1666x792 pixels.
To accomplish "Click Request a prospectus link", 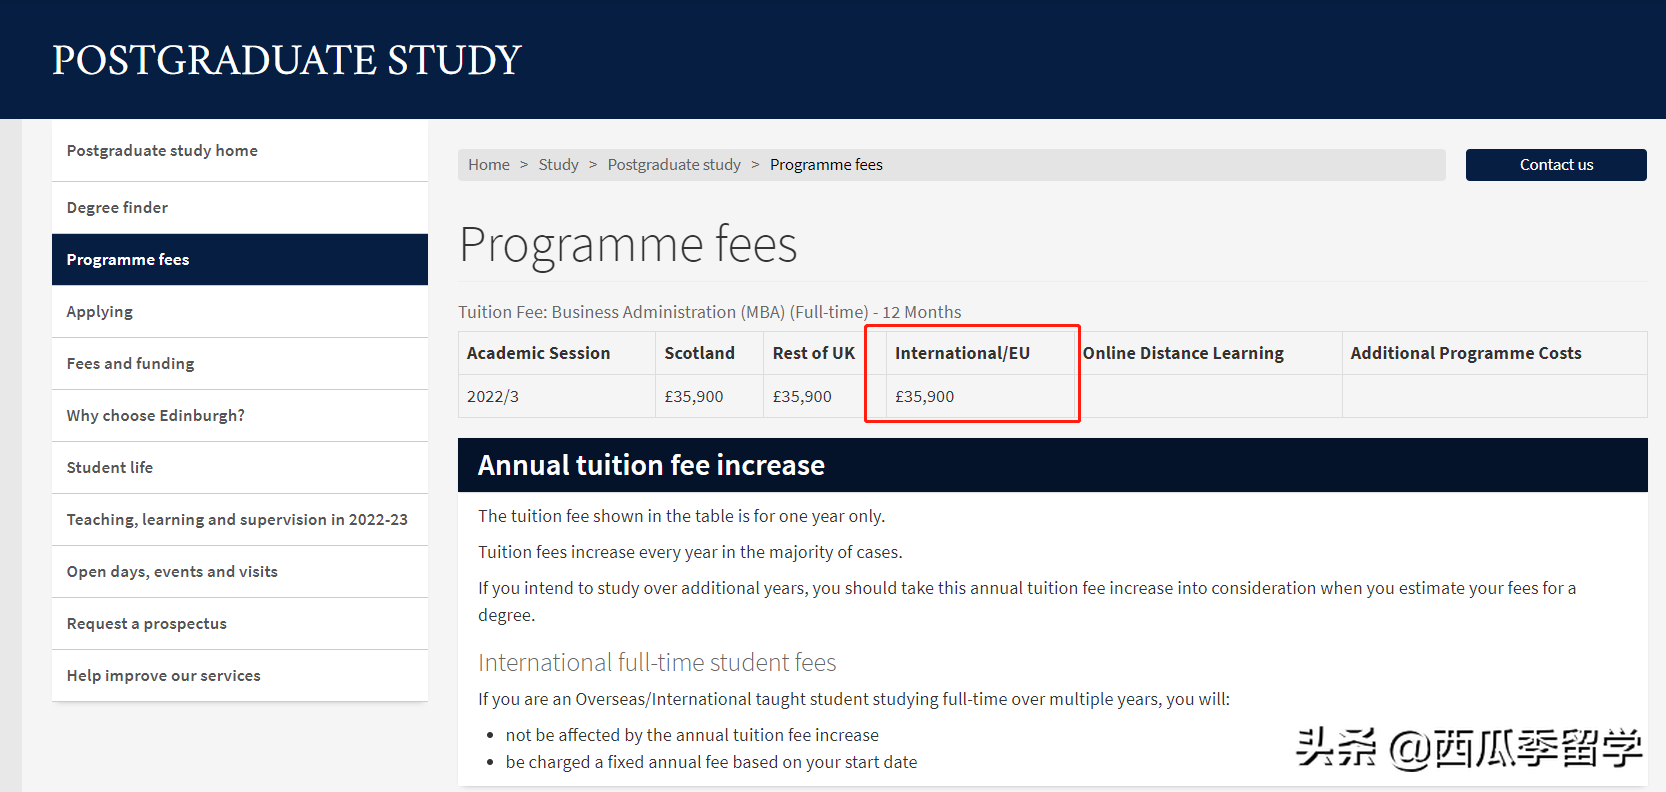I will coord(147,624).
